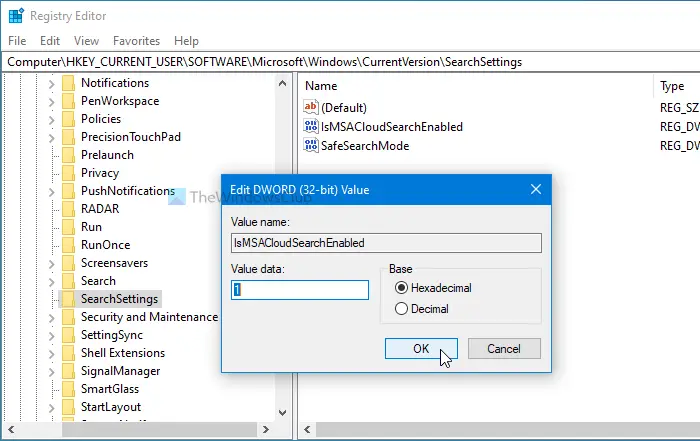Click the Value name field
The width and height of the screenshot is (700, 441).
pos(386,243)
